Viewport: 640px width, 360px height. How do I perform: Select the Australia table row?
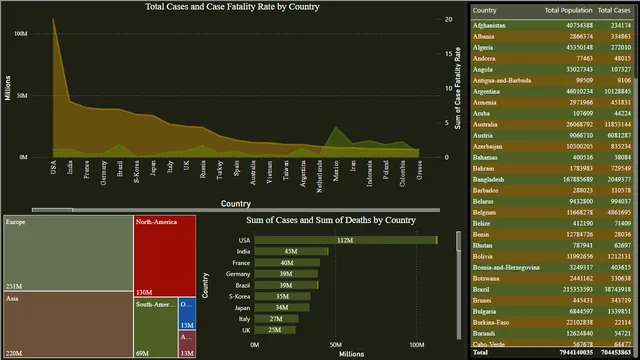pos(552,124)
